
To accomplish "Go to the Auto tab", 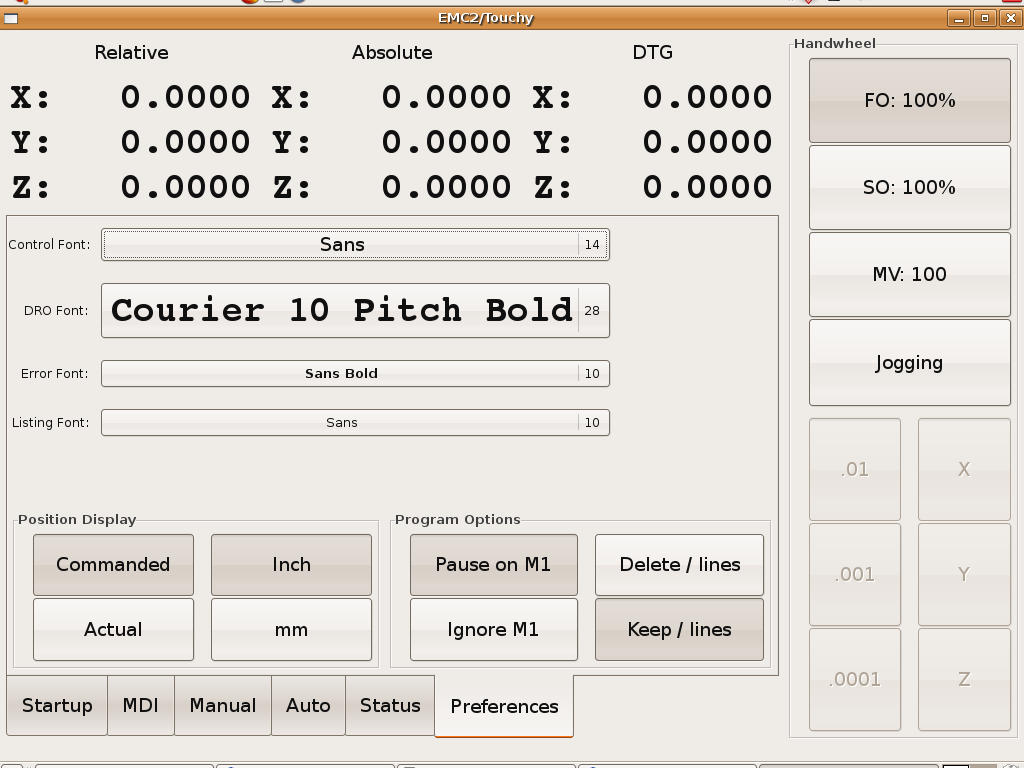I will click(308, 705).
